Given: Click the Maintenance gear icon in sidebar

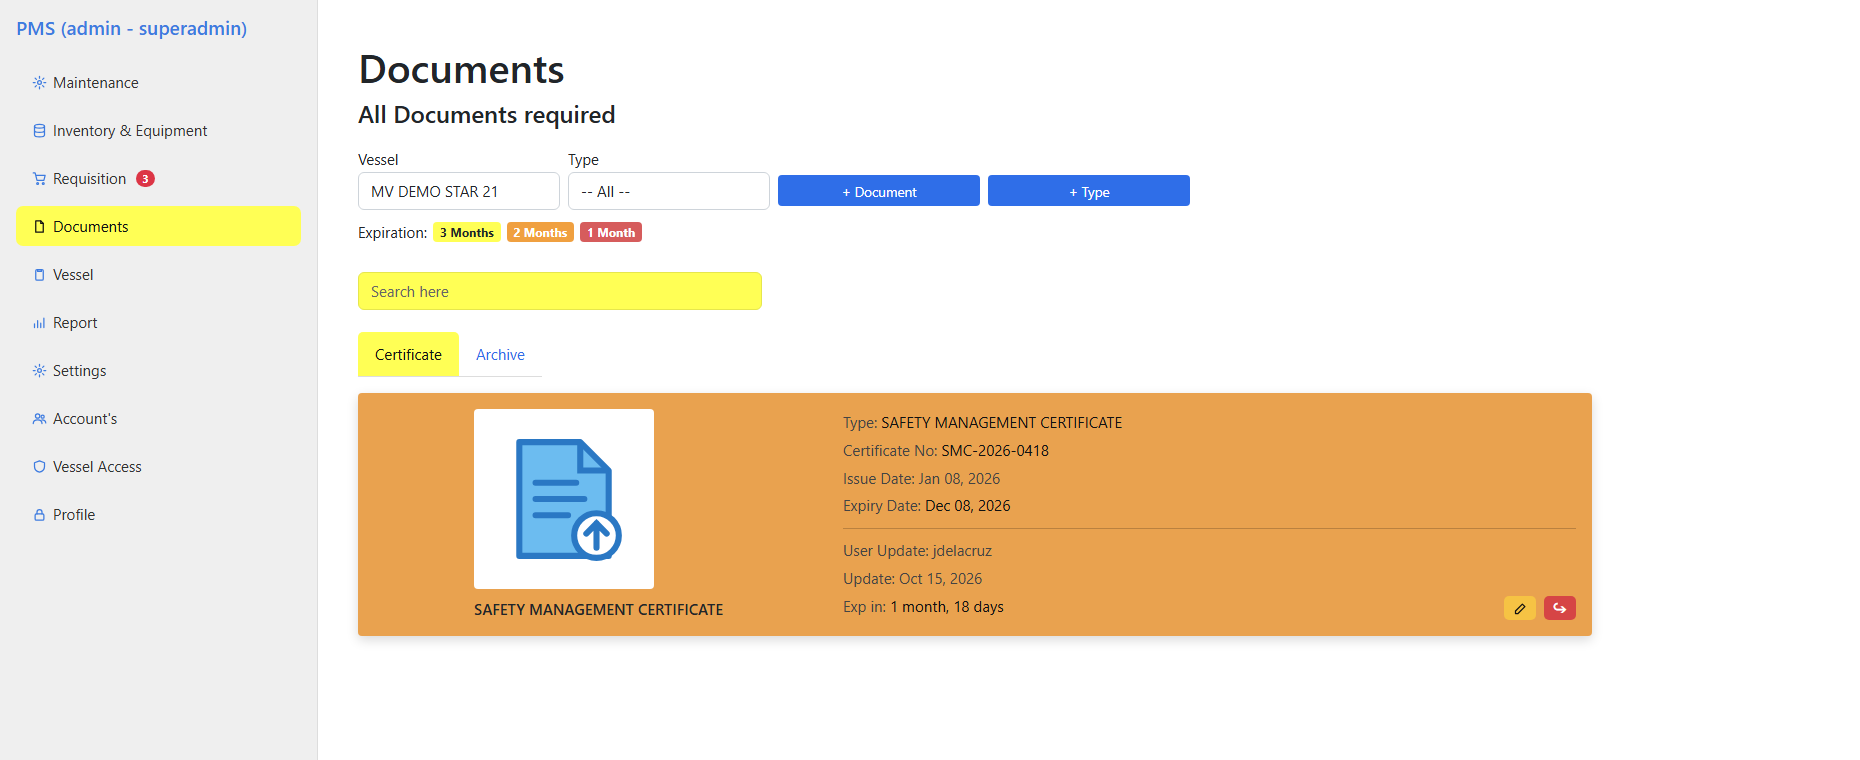Looking at the screenshot, I should 39,83.
